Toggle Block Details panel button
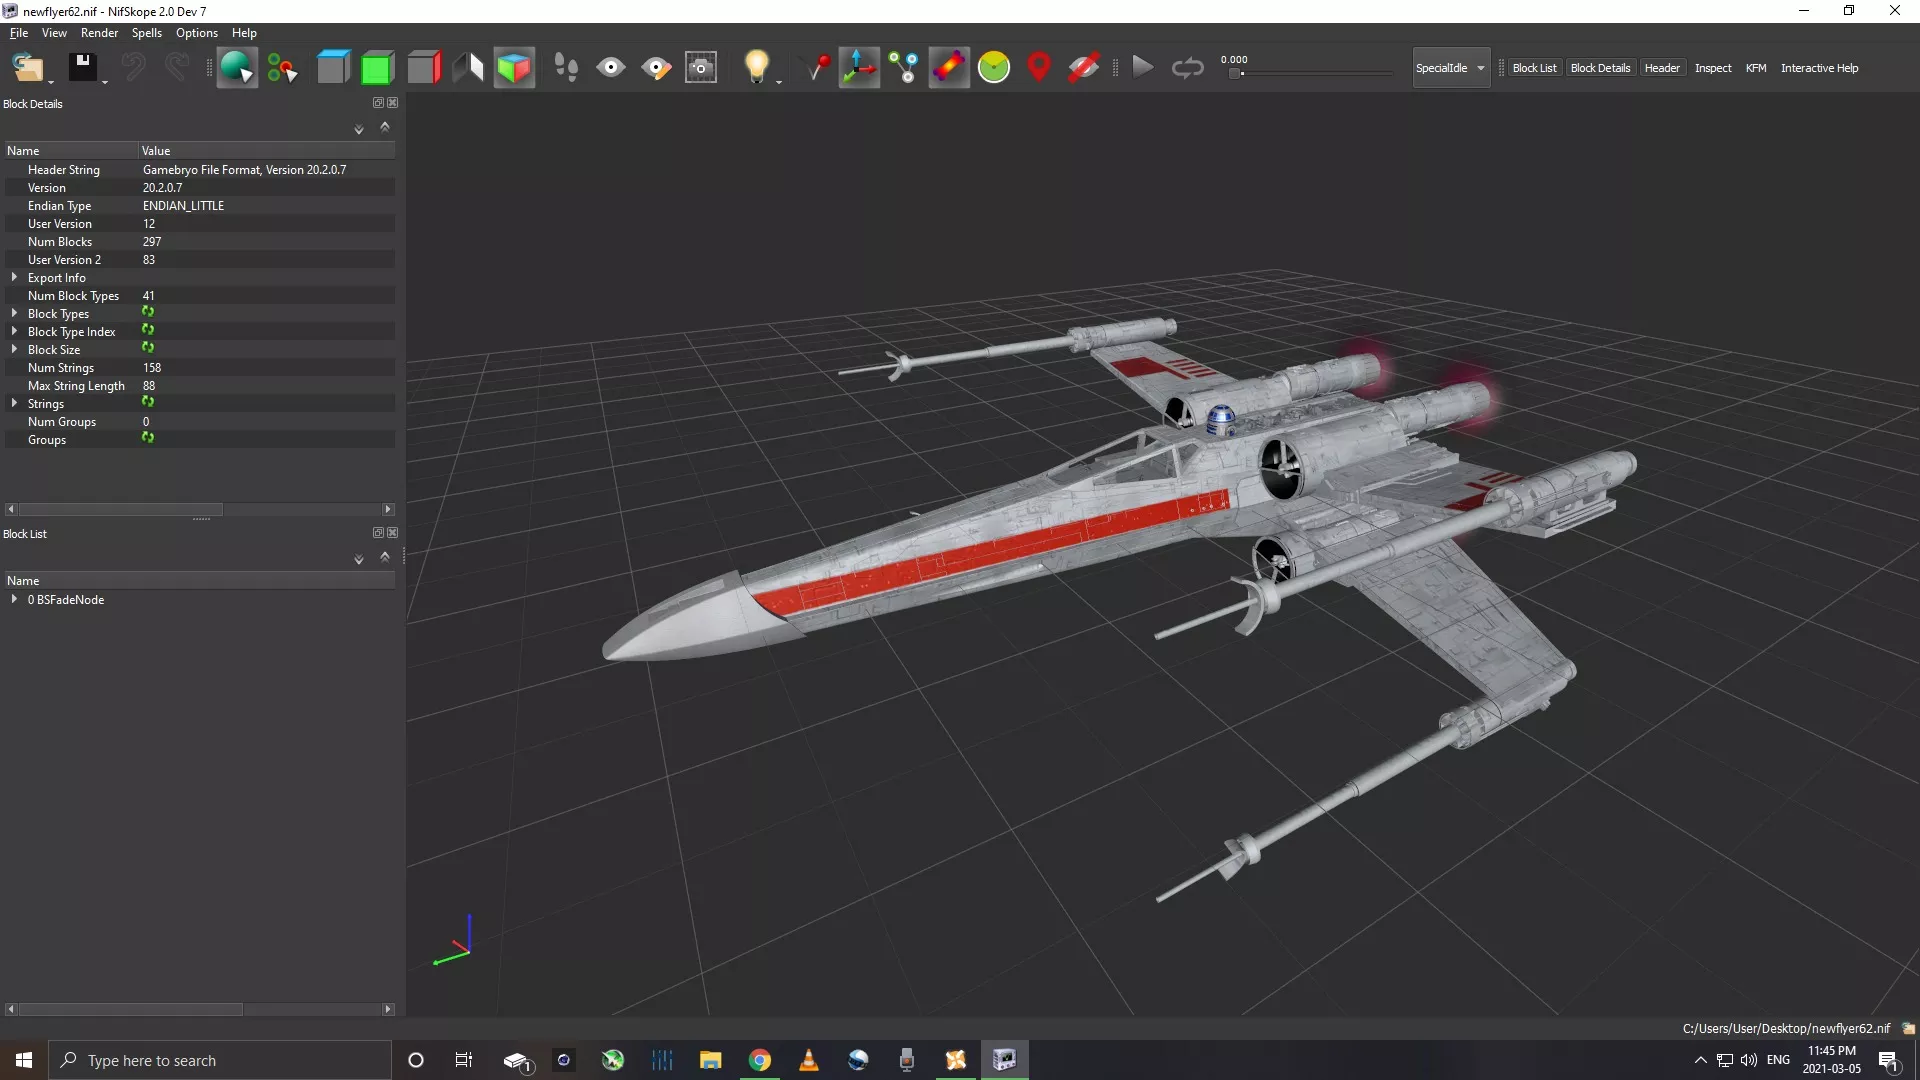The width and height of the screenshot is (1920, 1080). 1600,68
